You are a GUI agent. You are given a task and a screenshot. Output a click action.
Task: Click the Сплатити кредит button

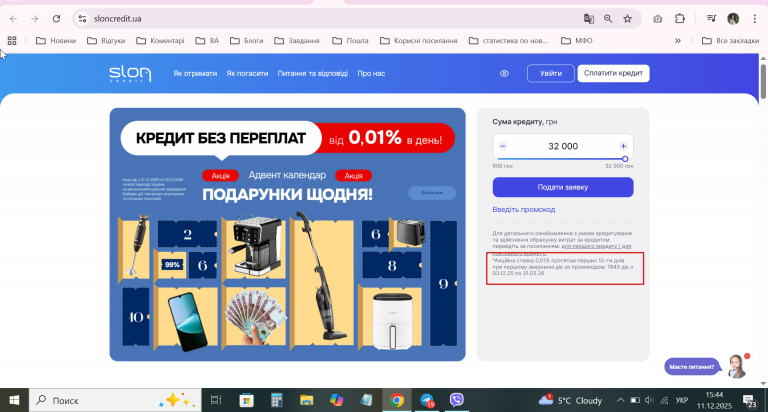[613, 73]
